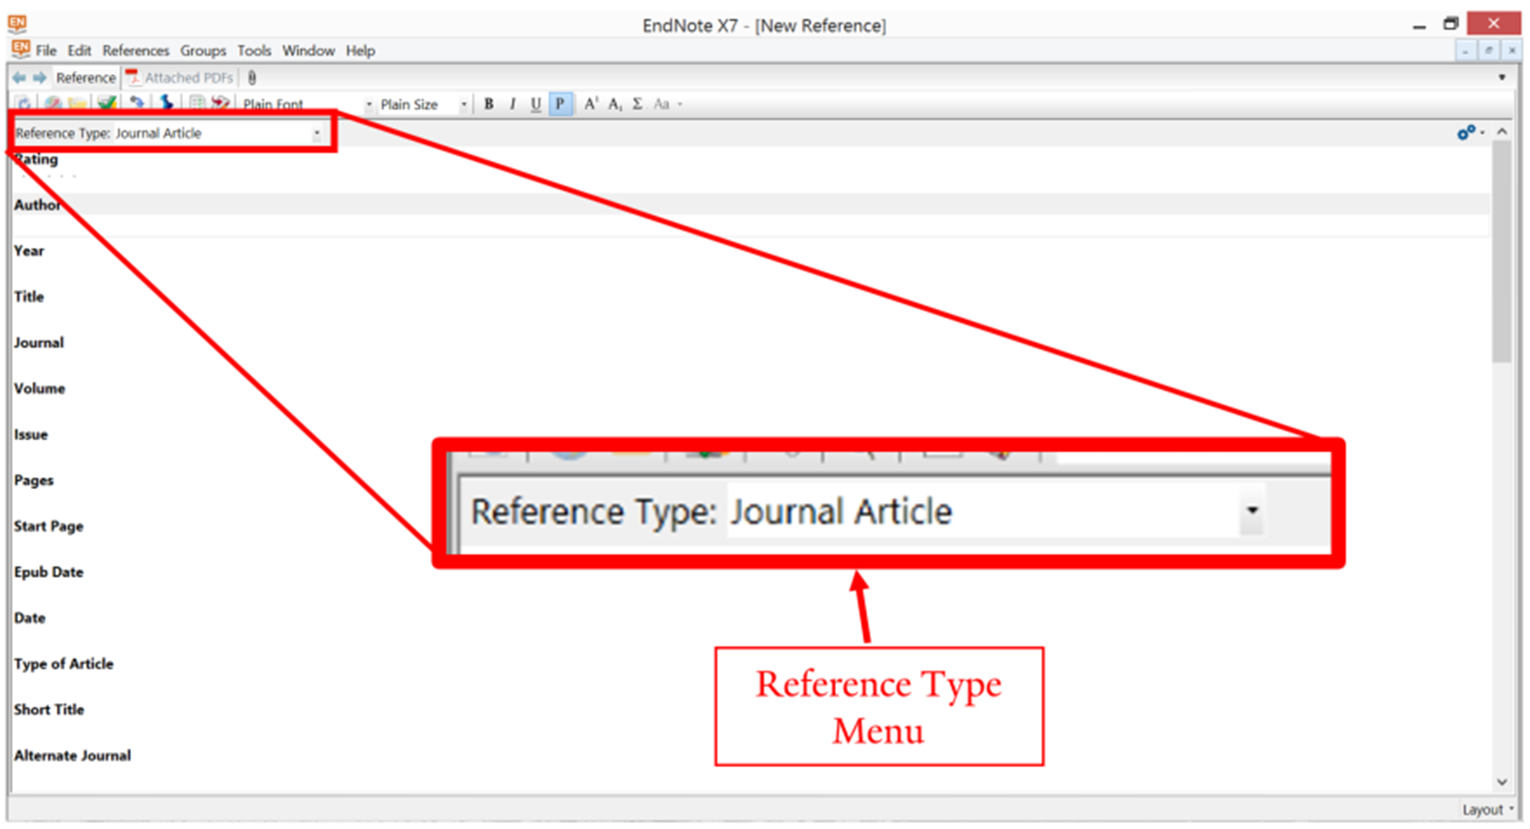Collapse panel with the up chevron

click(x=1502, y=132)
